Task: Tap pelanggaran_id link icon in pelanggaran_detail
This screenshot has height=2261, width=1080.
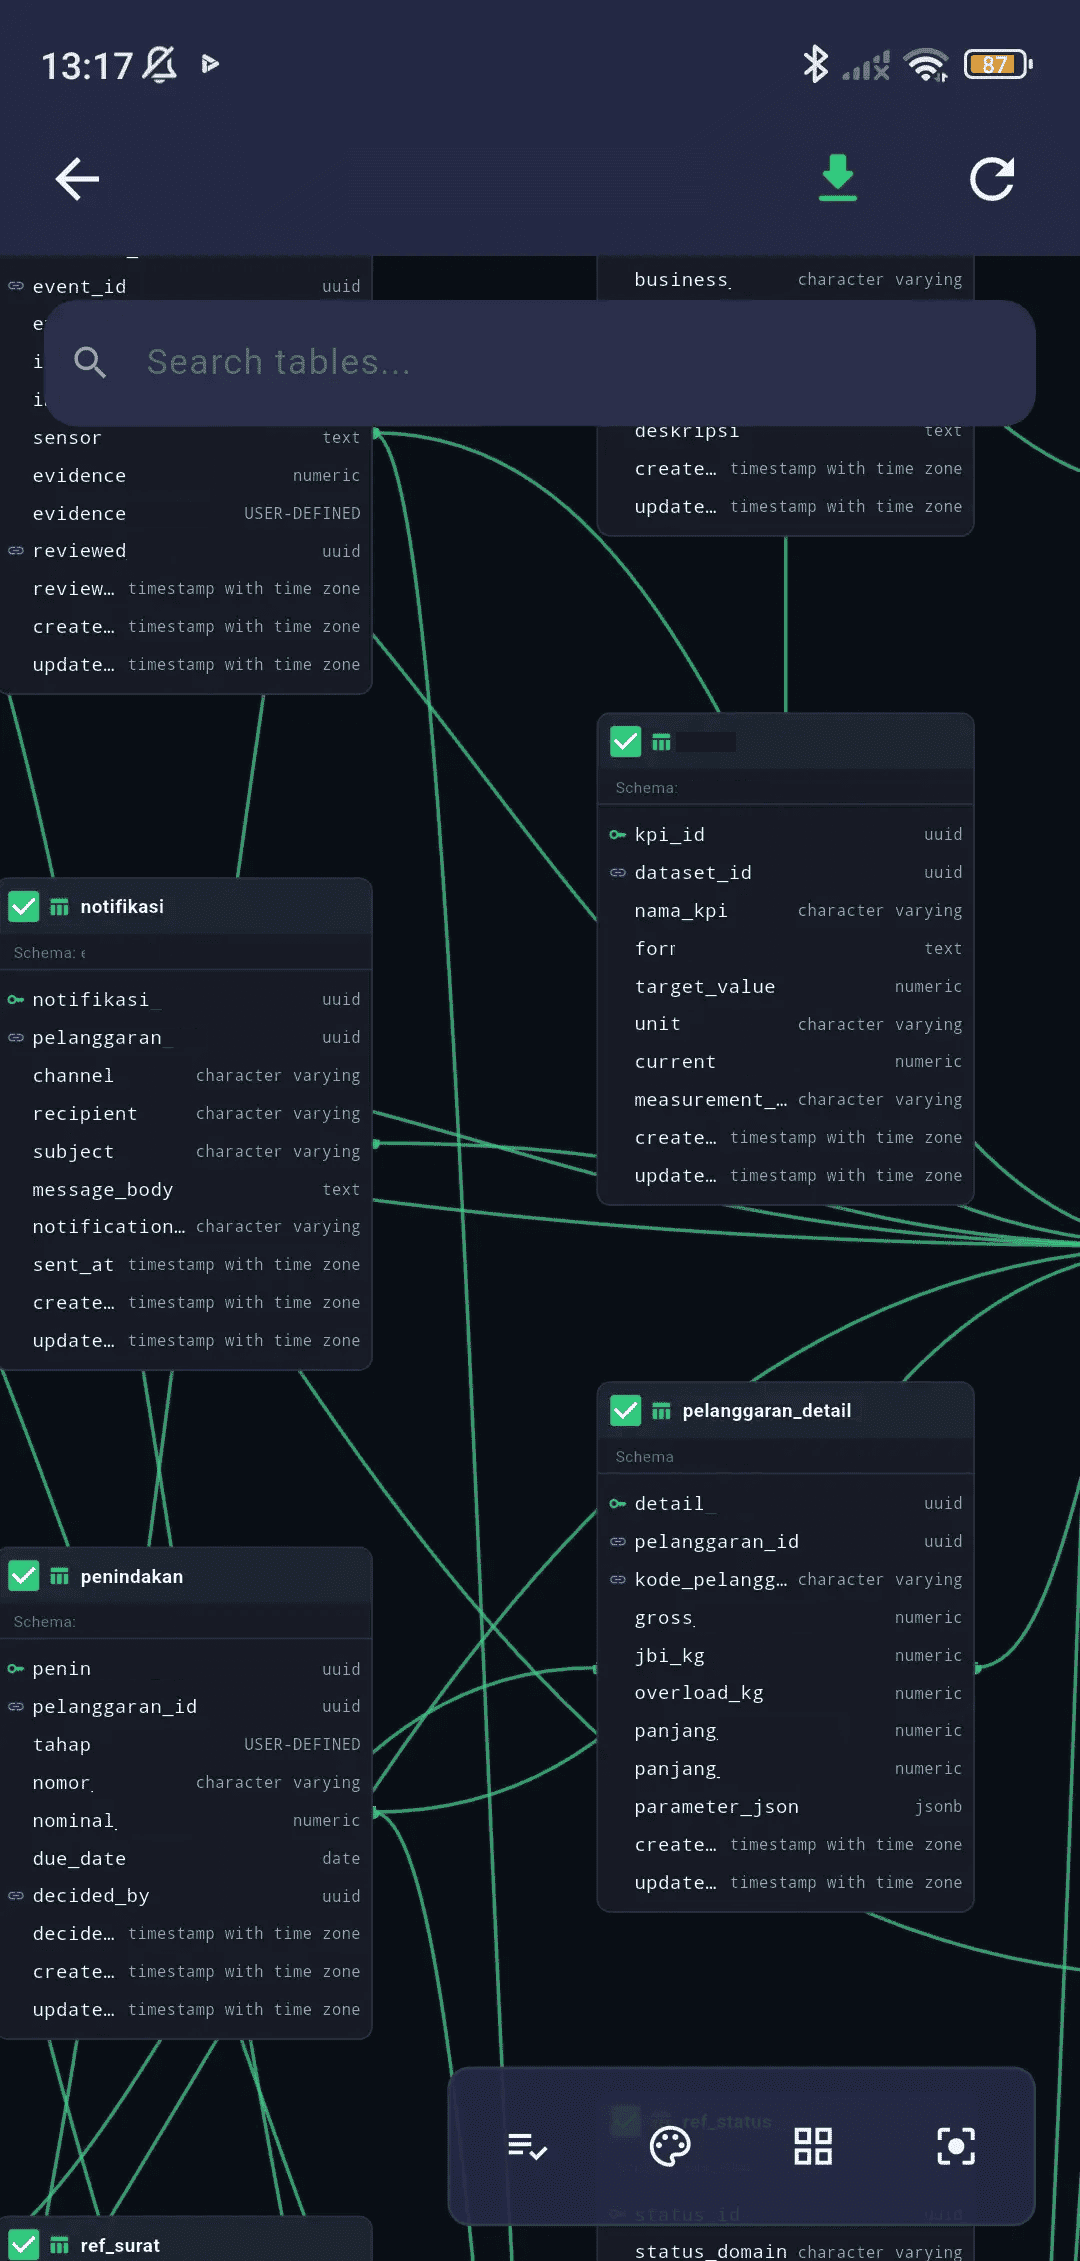Action: (618, 1542)
